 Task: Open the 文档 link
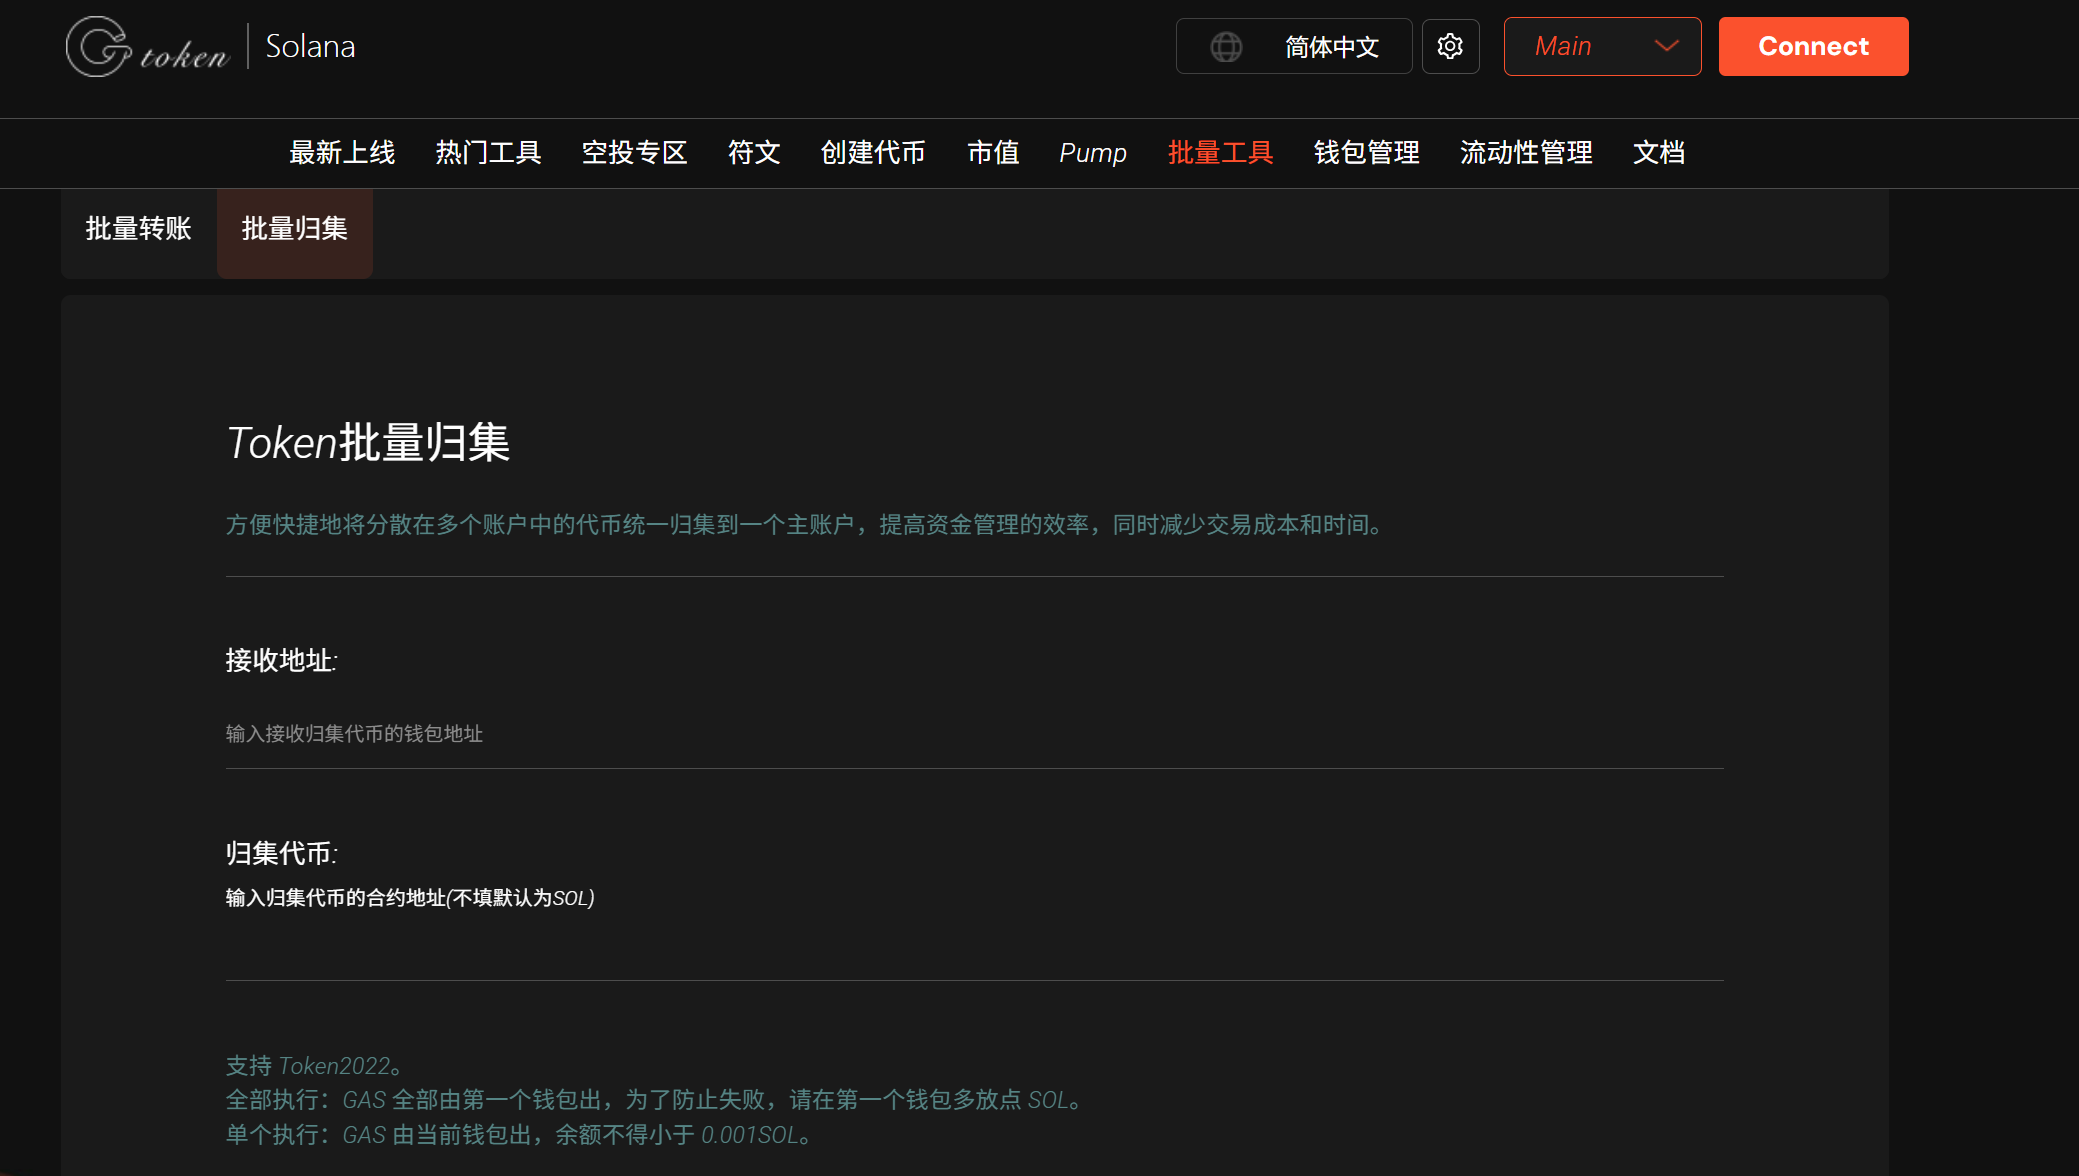[1659, 153]
